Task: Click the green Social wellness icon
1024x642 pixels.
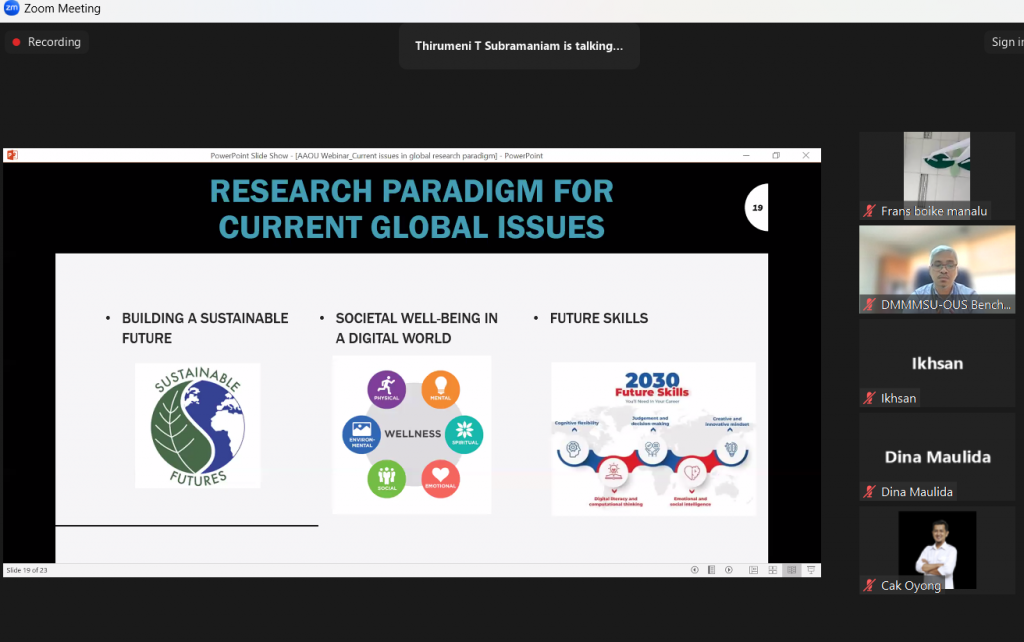Action: pos(387,479)
